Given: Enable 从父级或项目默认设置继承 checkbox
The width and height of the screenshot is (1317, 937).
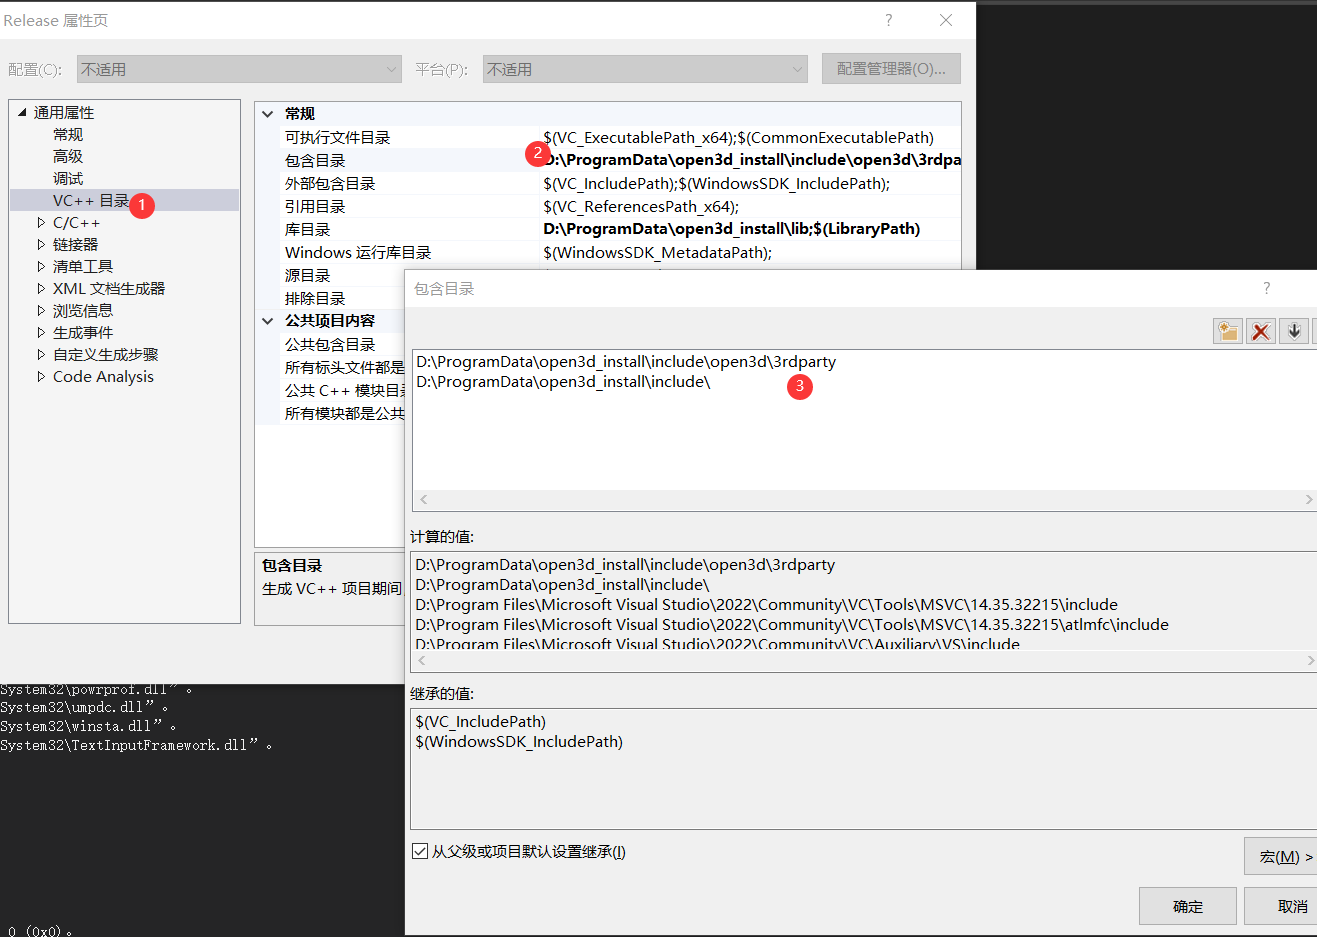Looking at the screenshot, I should pos(420,851).
